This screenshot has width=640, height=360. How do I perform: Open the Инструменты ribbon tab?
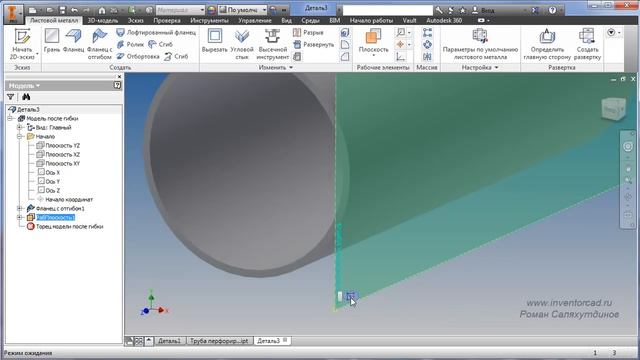[x=209, y=20]
